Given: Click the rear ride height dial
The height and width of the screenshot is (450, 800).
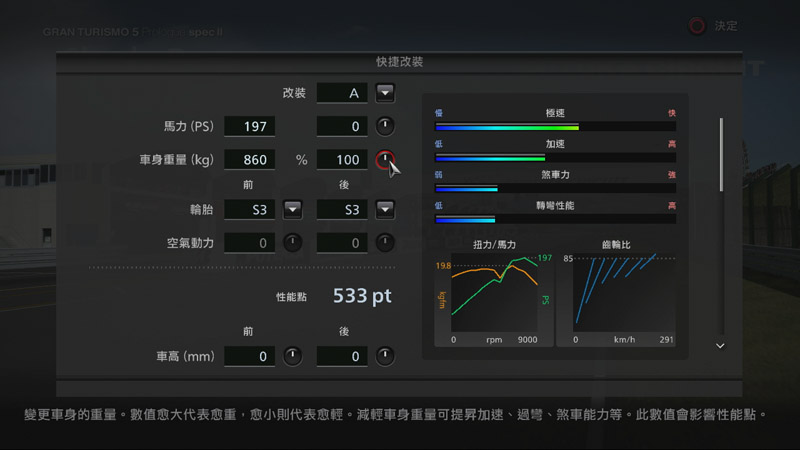Looking at the screenshot, I should point(385,356).
